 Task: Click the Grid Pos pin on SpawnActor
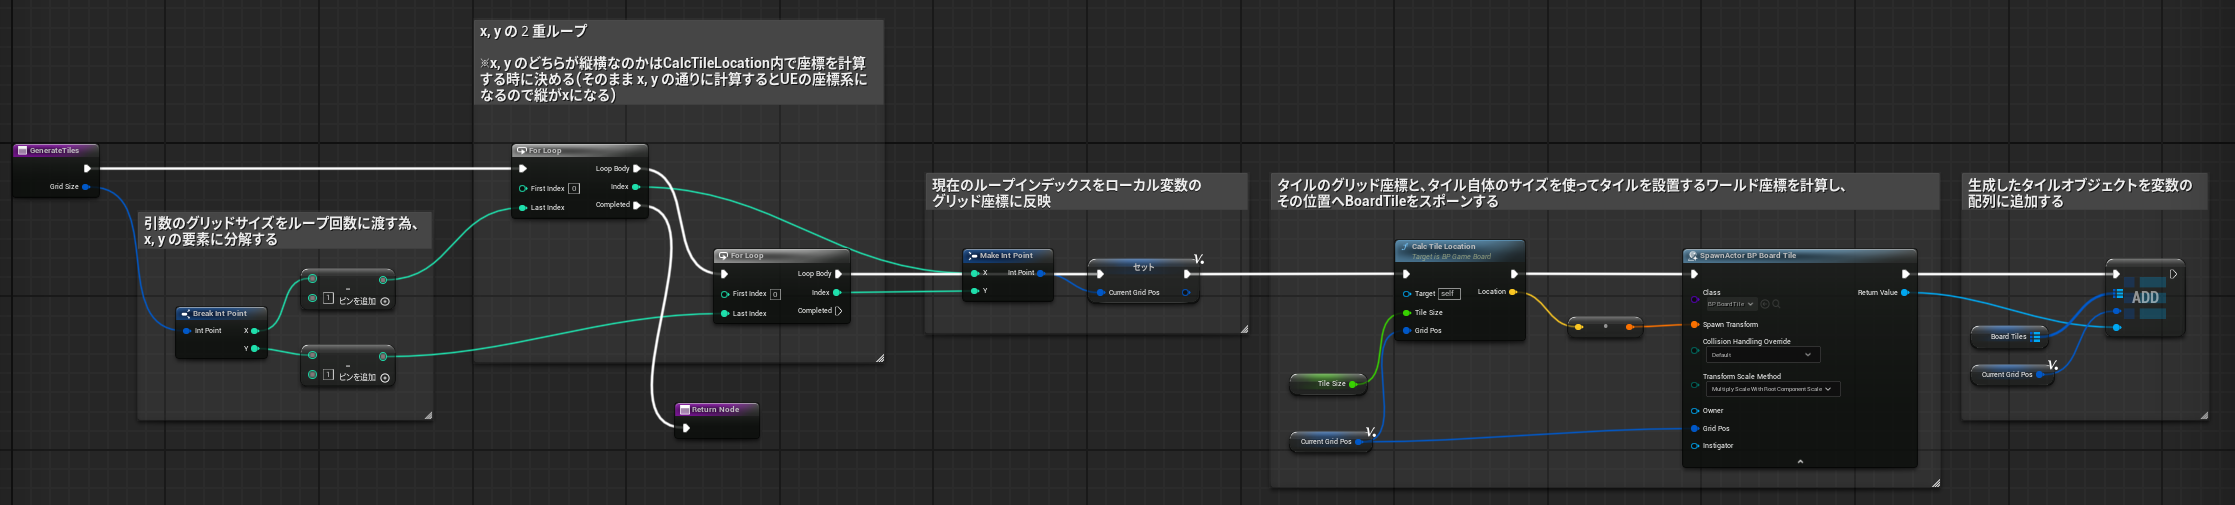point(1694,429)
